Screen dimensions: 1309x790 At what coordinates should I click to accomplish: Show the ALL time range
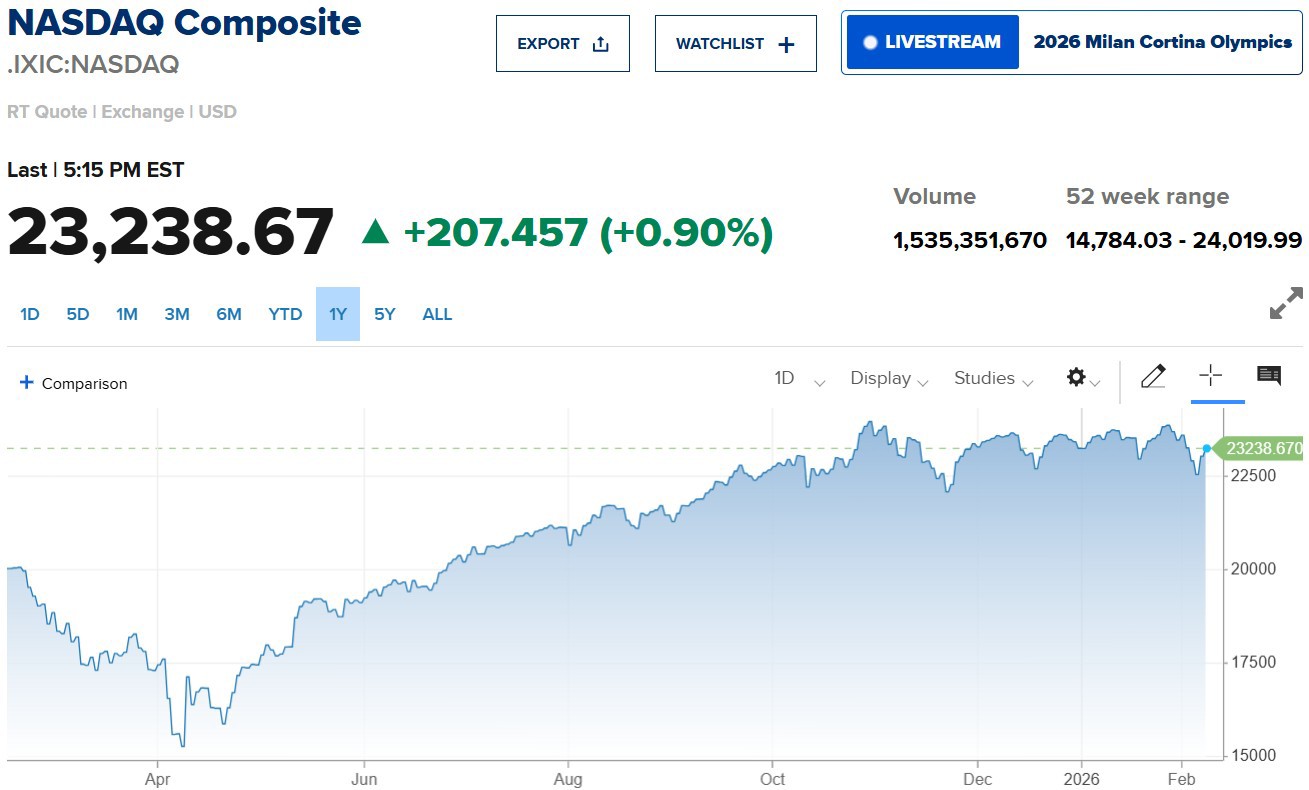click(437, 314)
